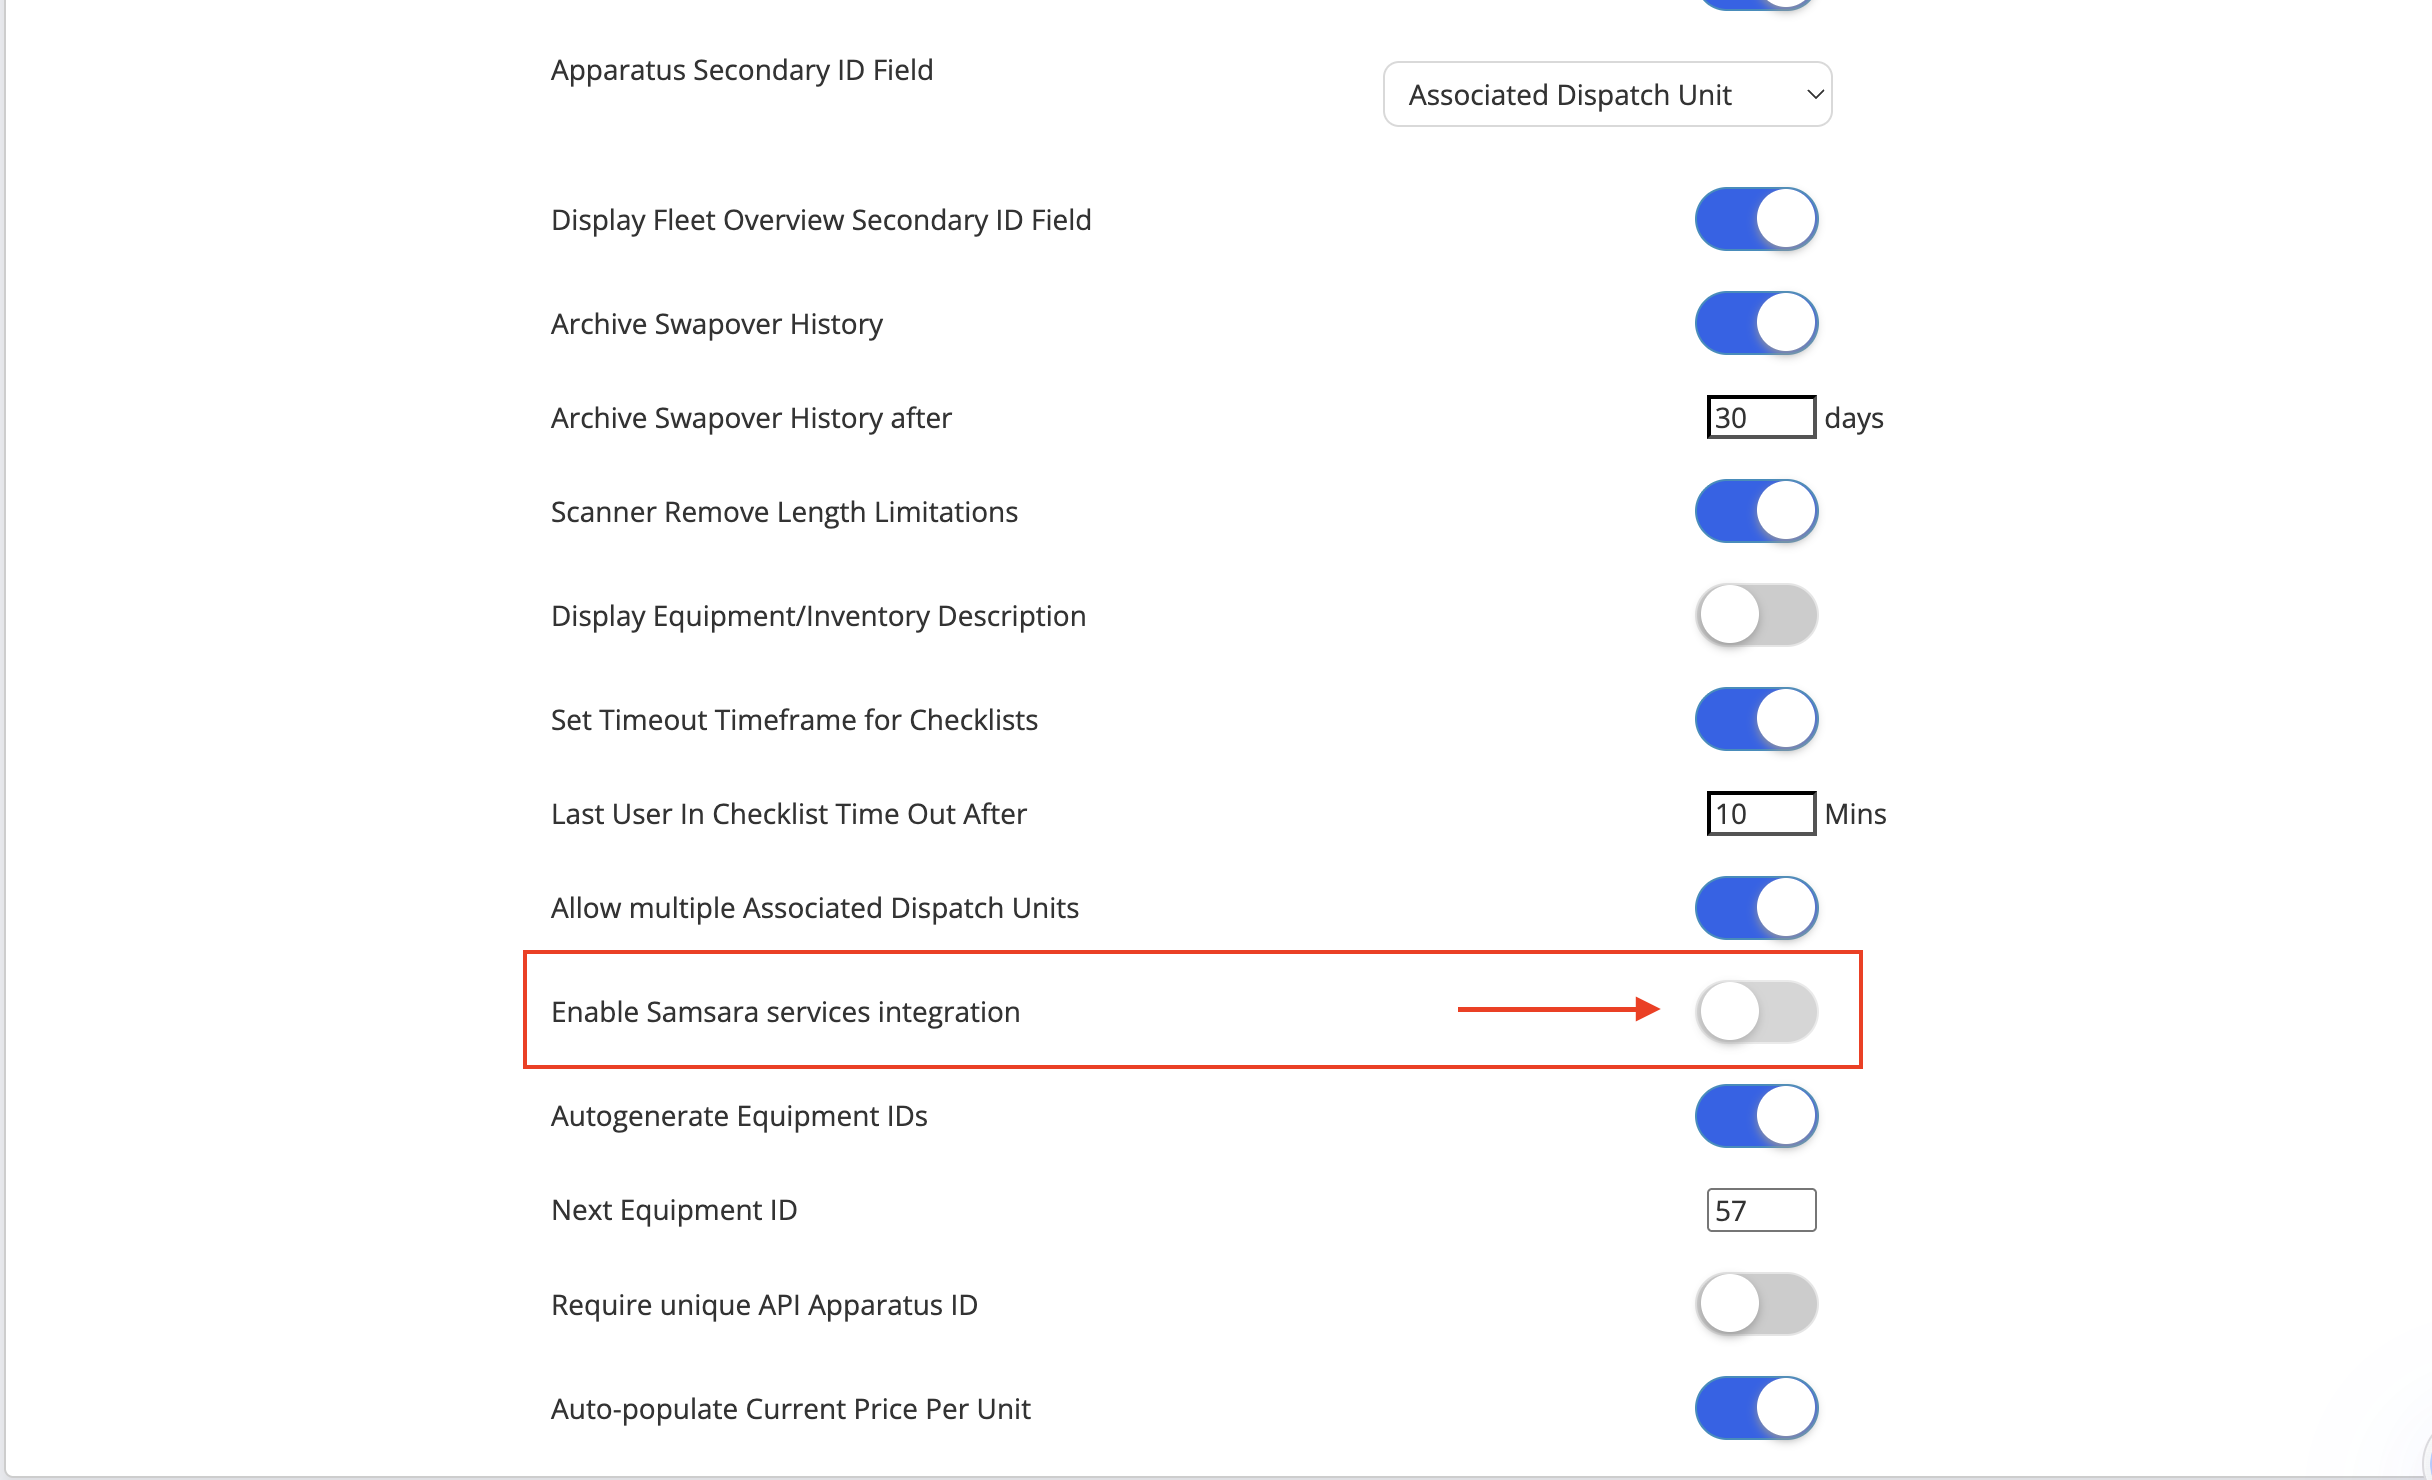The image size is (2432, 1480).
Task: Click the Next Equipment ID label
Action: coord(674,1210)
